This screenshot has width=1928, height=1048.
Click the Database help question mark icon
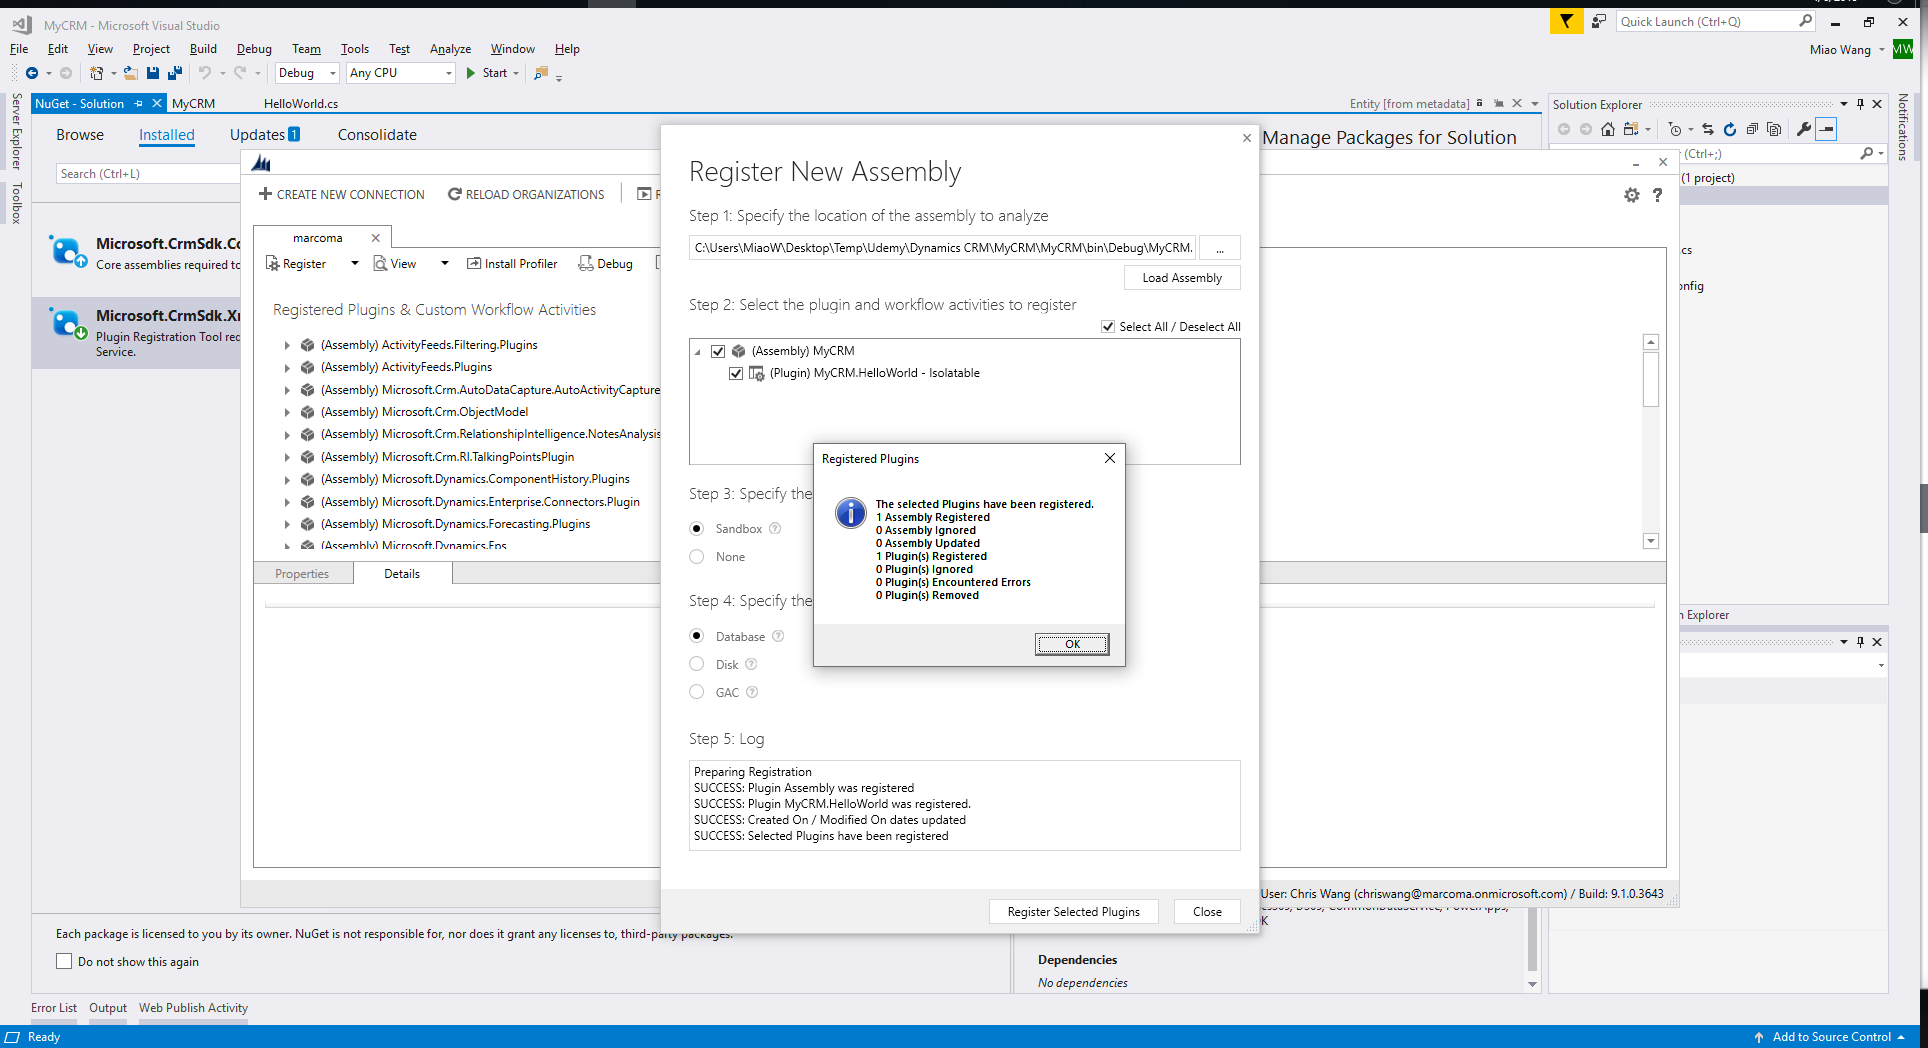778,636
